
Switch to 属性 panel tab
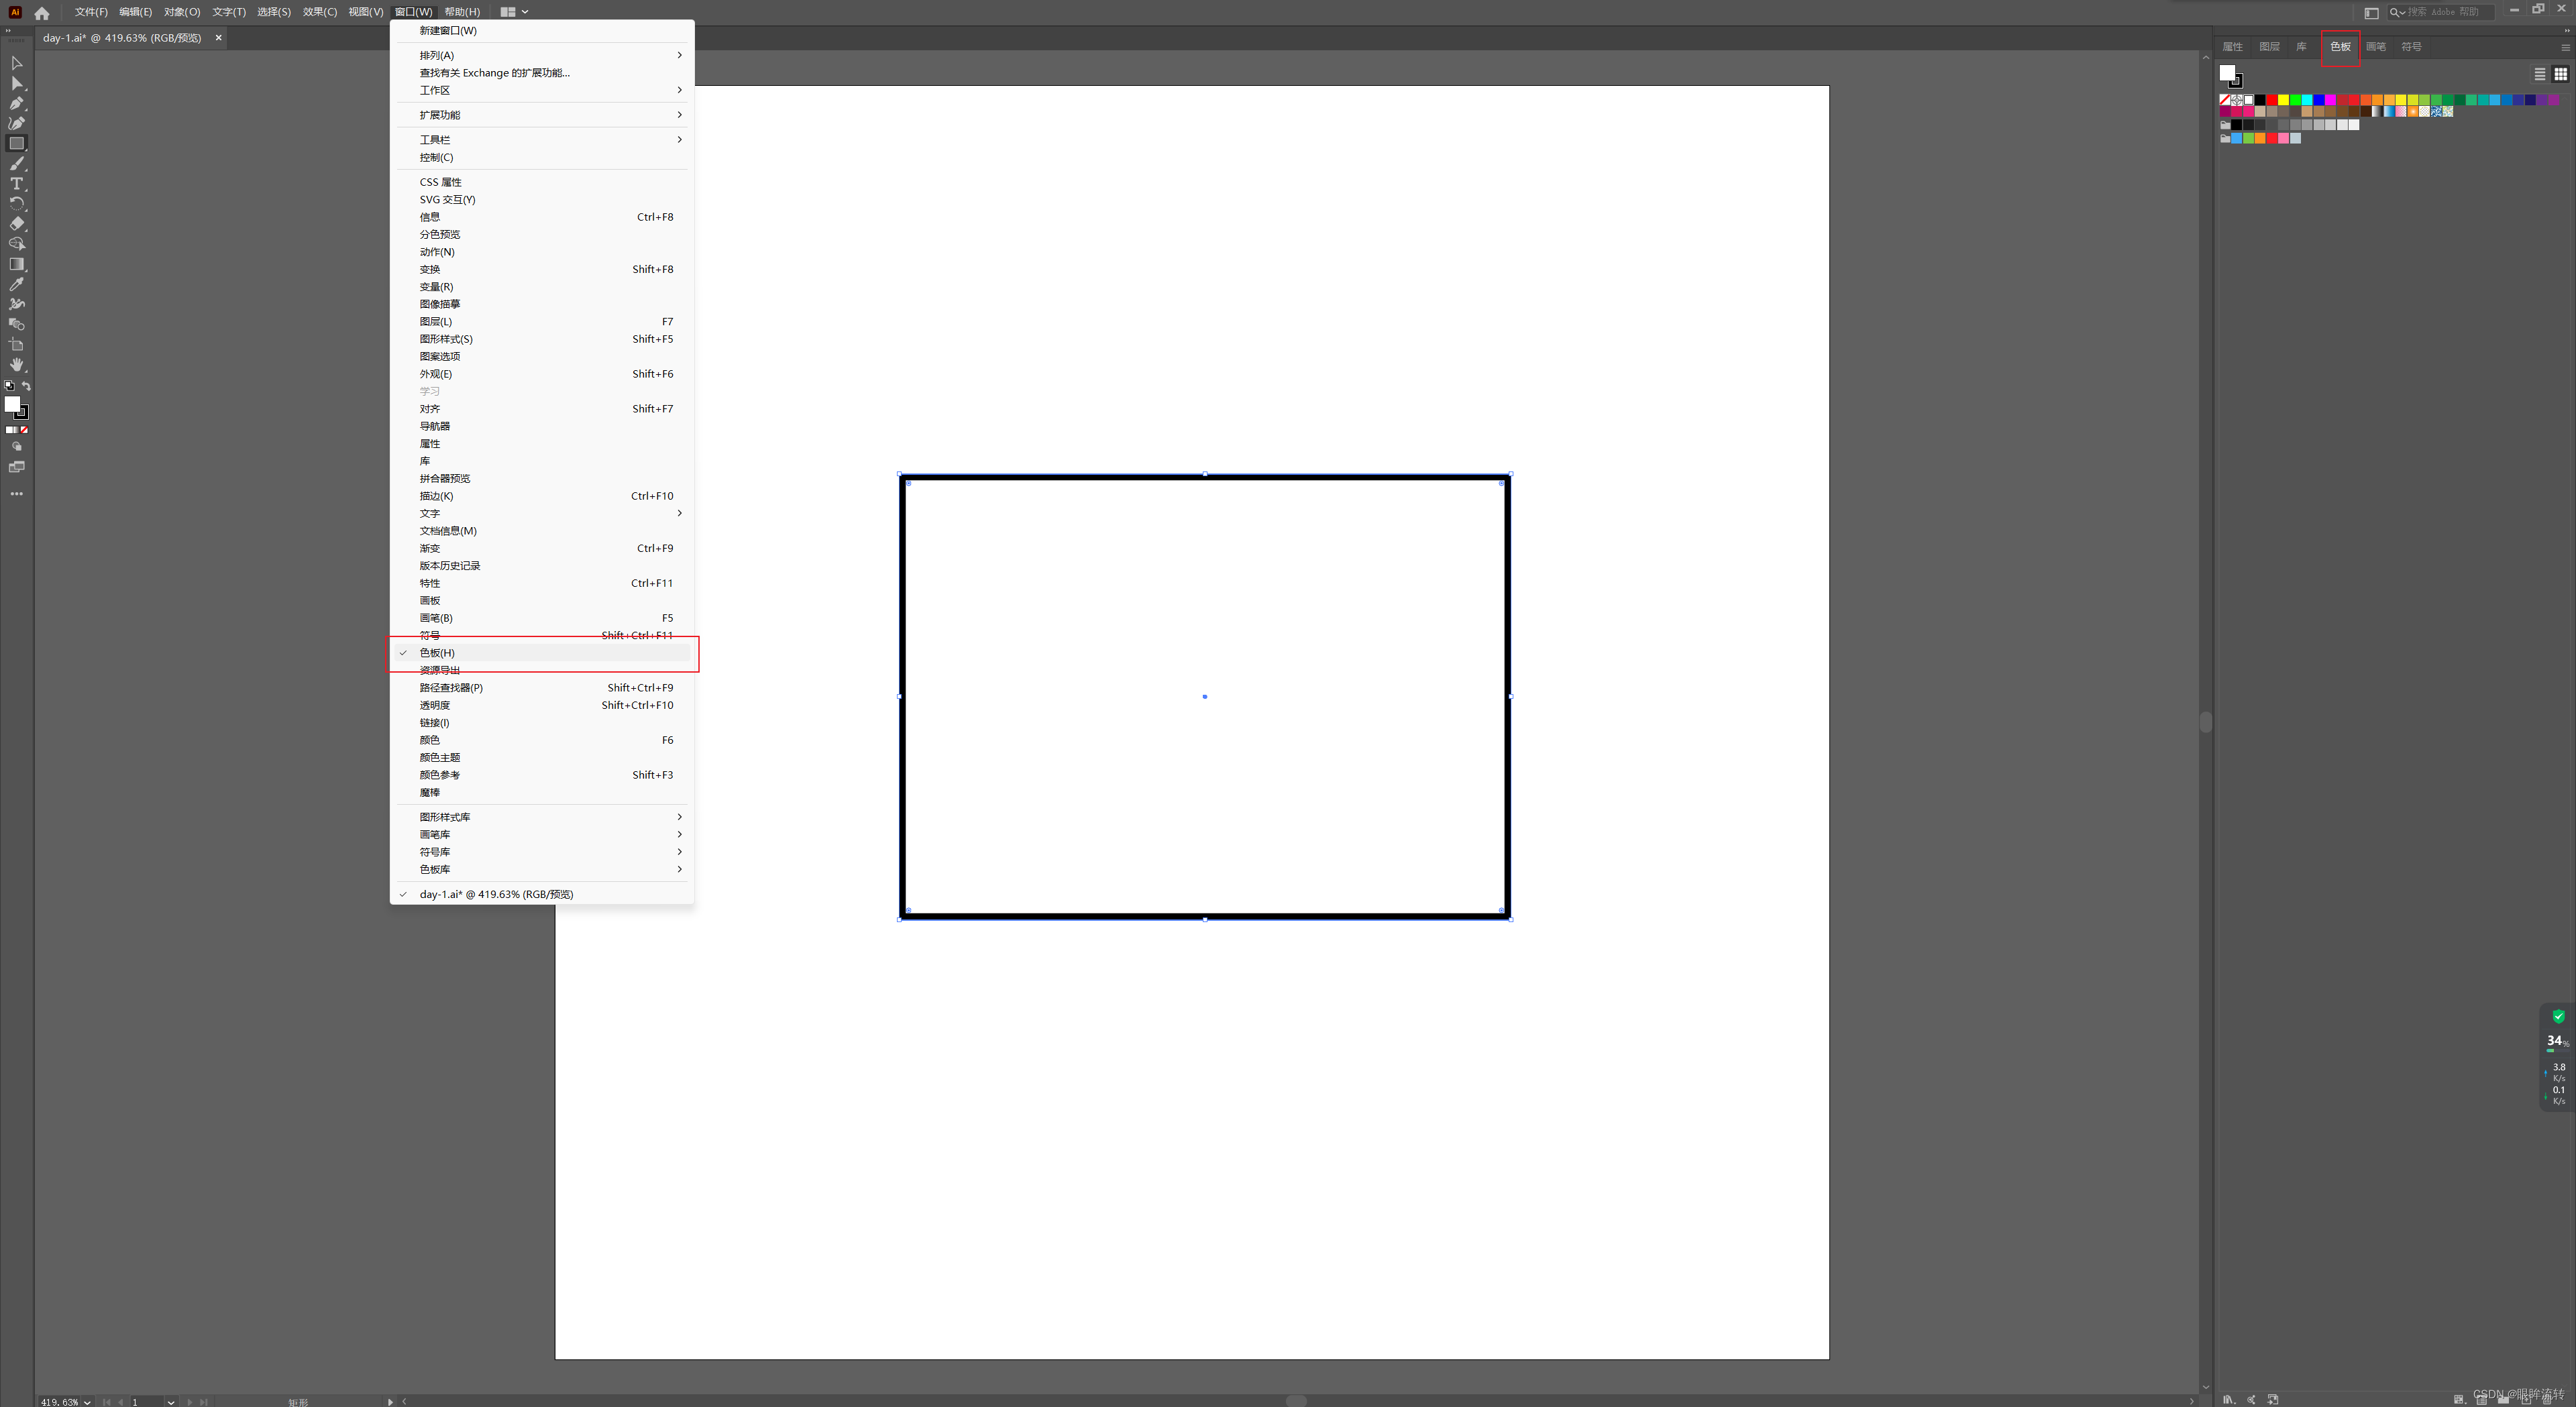tap(2232, 47)
